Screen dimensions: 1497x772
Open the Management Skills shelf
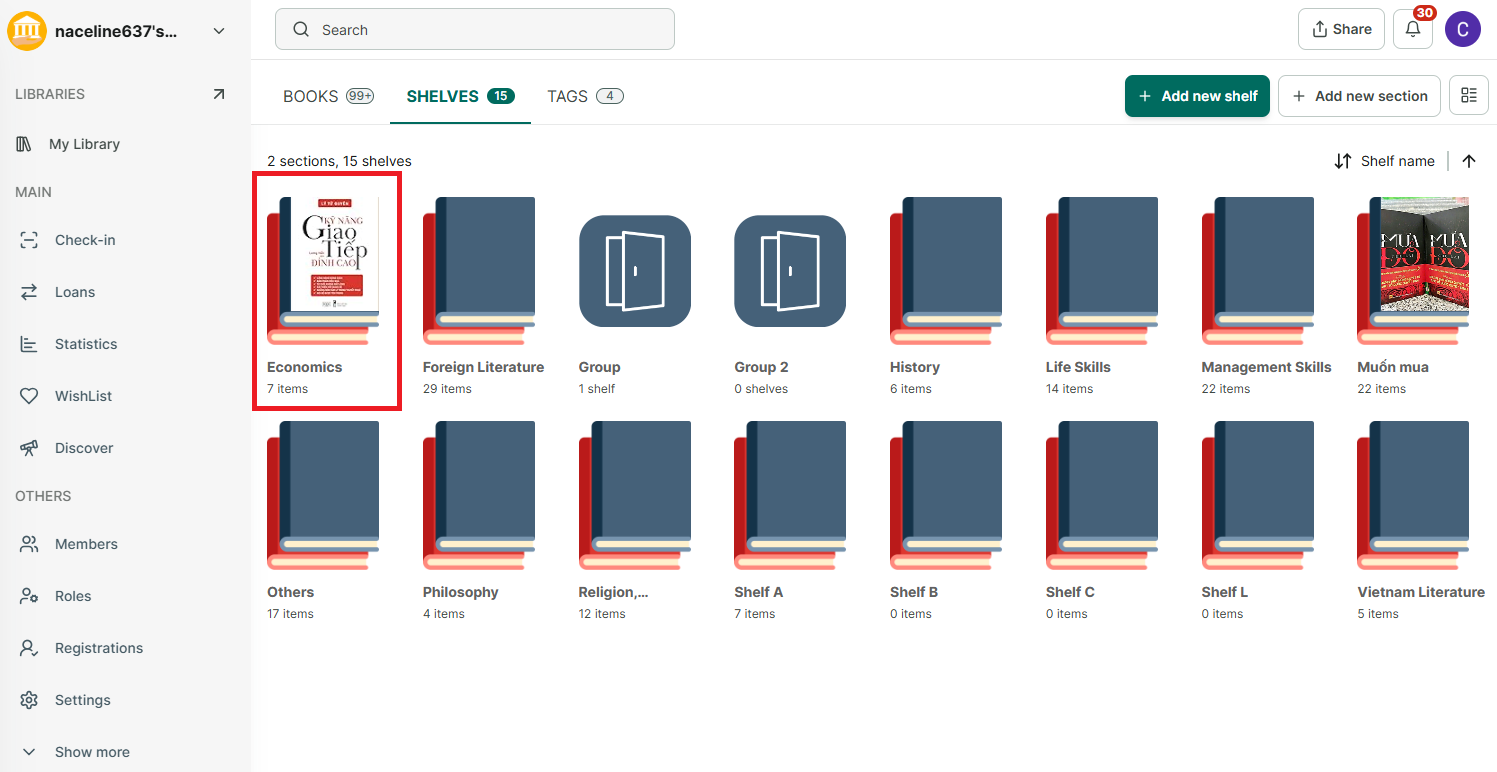pyautogui.click(x=1266, y=297)
